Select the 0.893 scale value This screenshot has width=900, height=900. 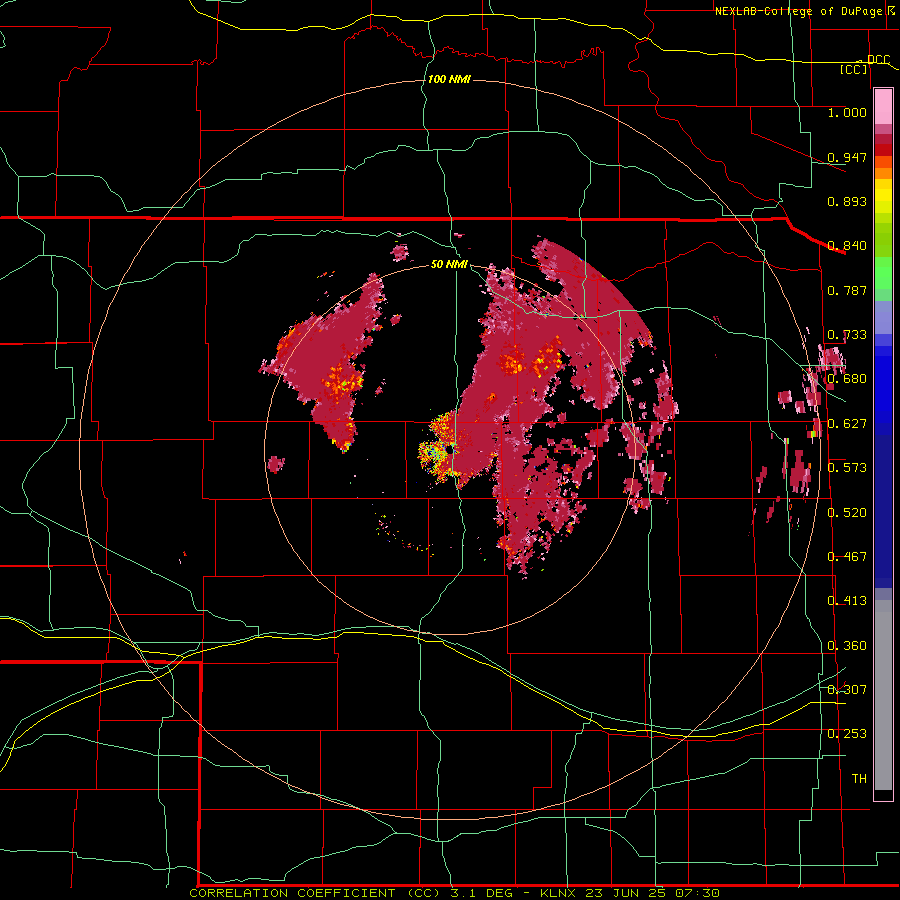pos(847,201)
